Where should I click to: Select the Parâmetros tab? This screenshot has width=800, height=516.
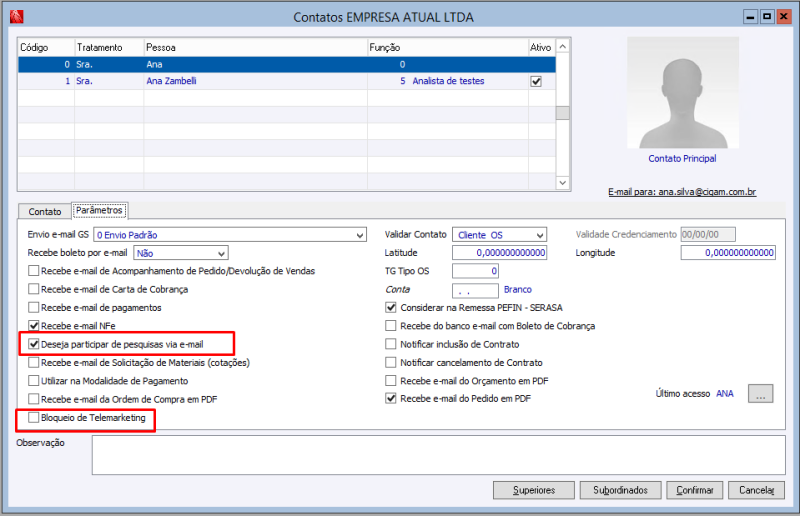click(99, 210)
